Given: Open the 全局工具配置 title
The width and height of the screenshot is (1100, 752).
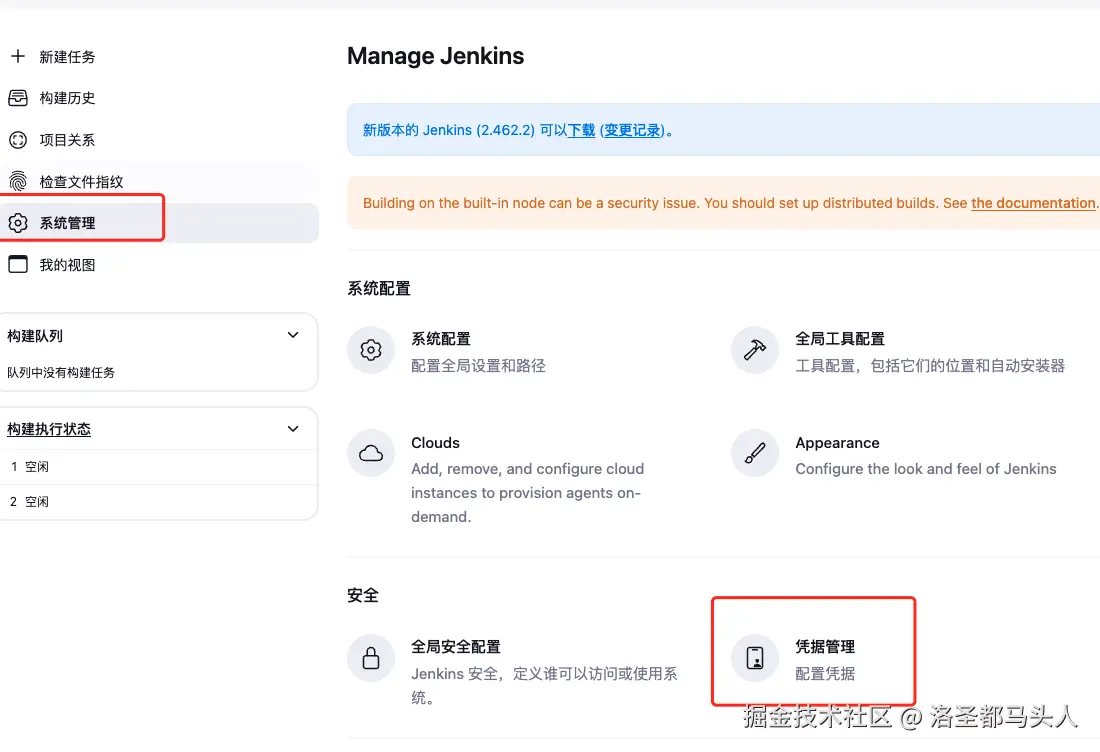Looking at the screenshot, I should 840,339.
